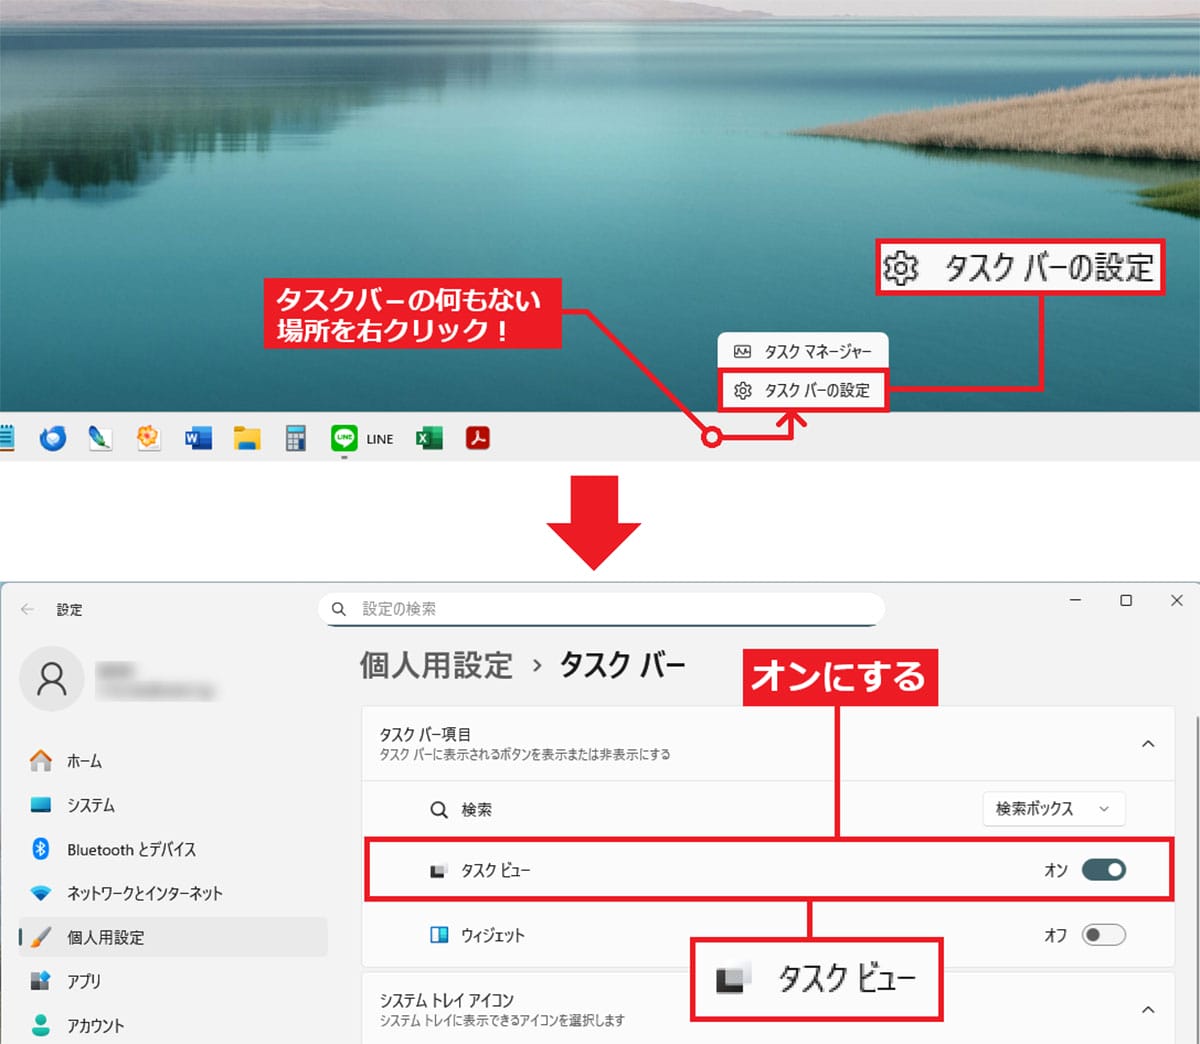Open Thunderbird from the taskbar
Viewport: 1200px width, 1044px height.
[52, 438]
